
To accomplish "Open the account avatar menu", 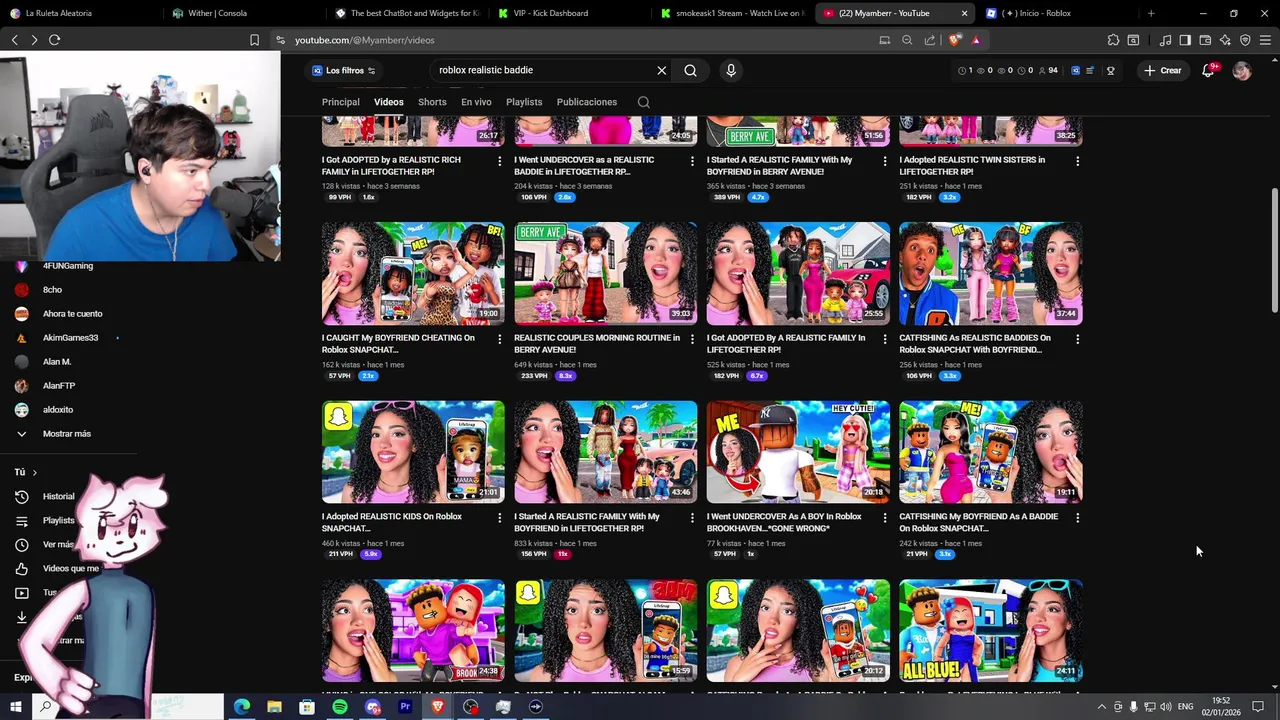I will (x=1242, y=70).
